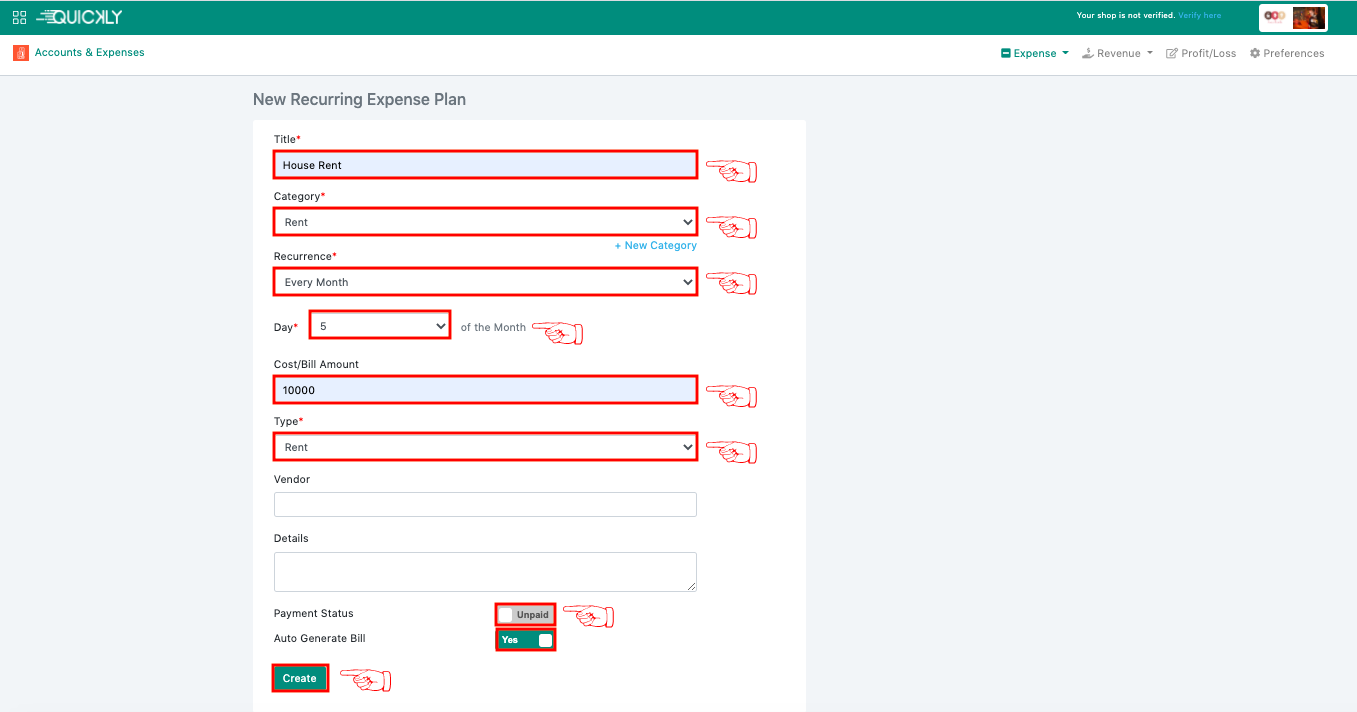The width and height of the screenshot is (1357, 712).
Task: Expand the Category dropdown showing Rent
Action: pyautogui.click(x=485, y=222)
